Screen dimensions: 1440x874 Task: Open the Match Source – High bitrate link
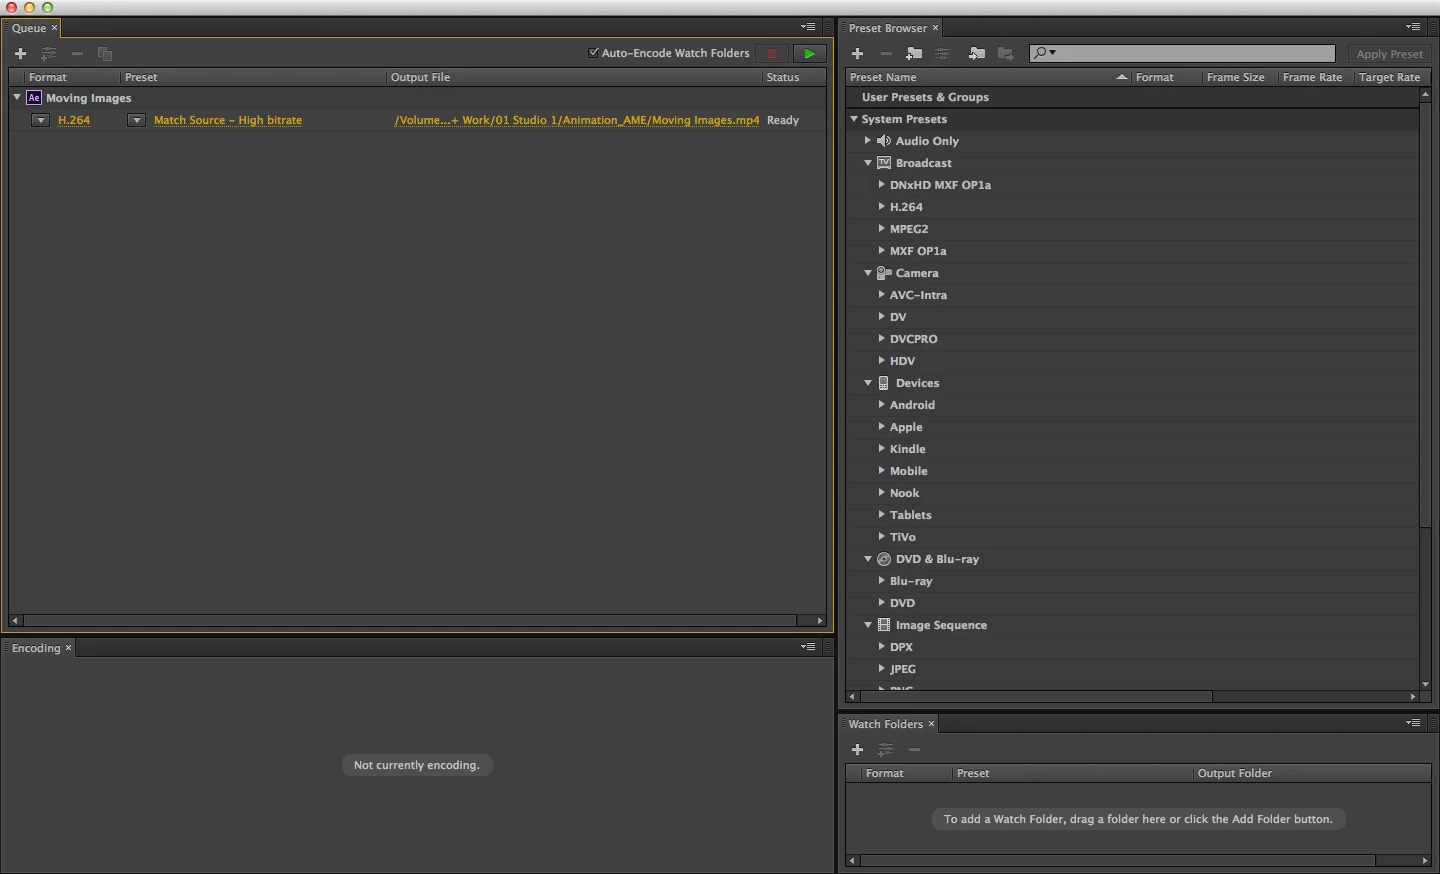(x=228, y=120)
